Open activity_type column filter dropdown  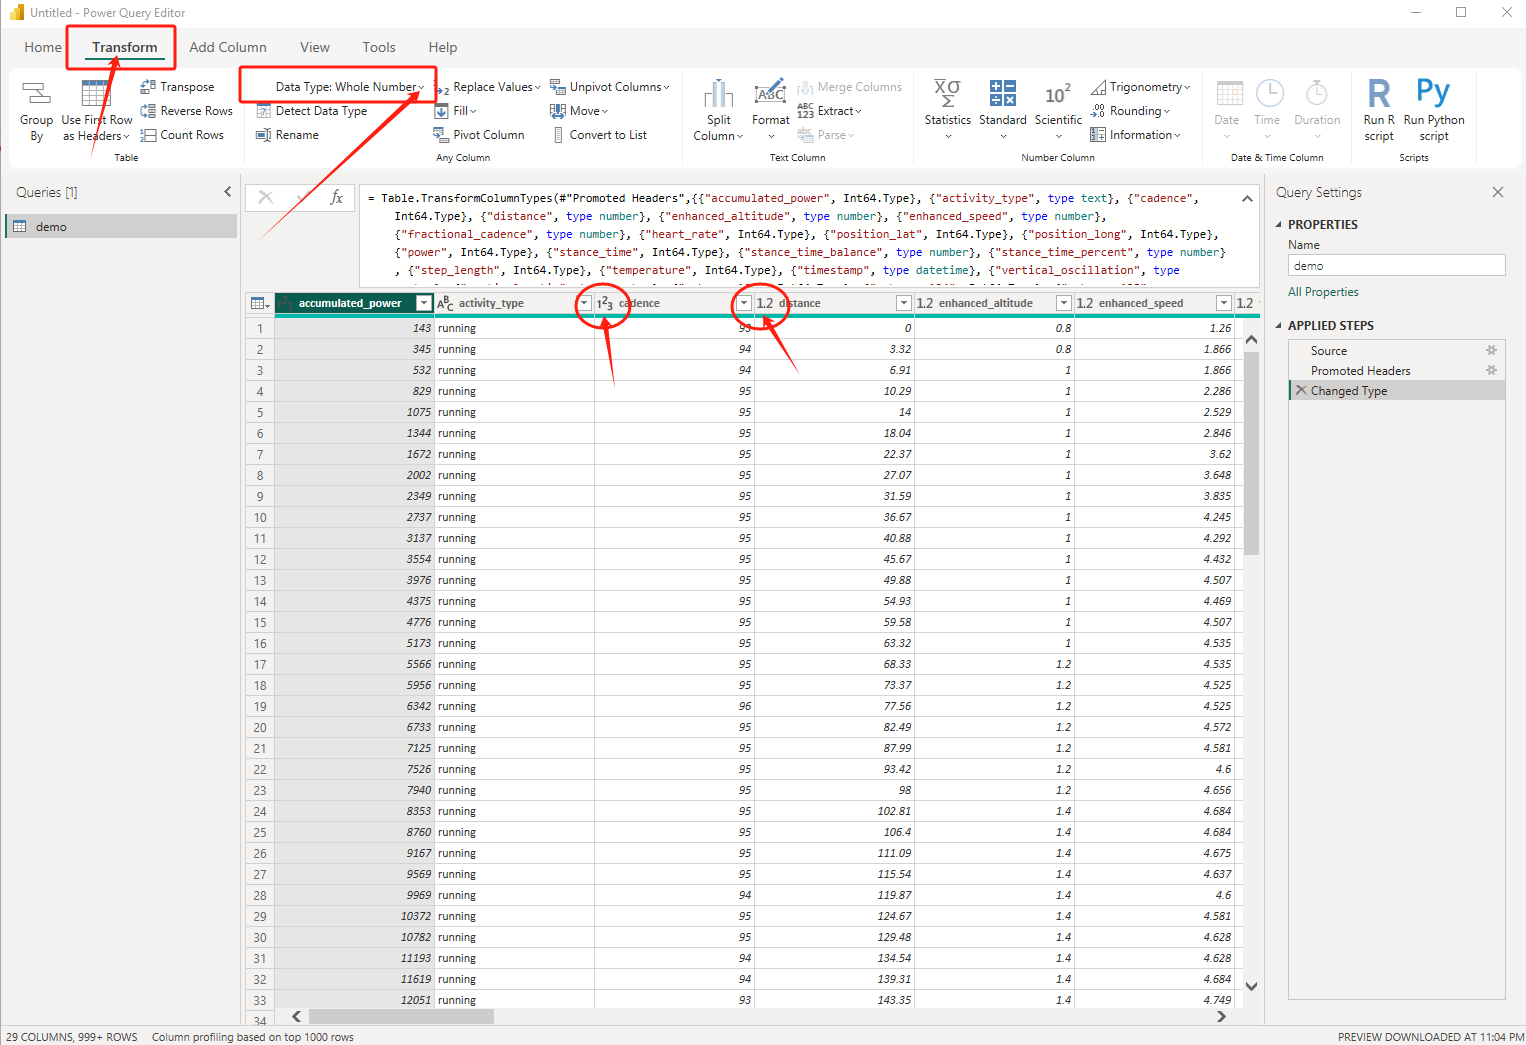[x=584, y=303]
